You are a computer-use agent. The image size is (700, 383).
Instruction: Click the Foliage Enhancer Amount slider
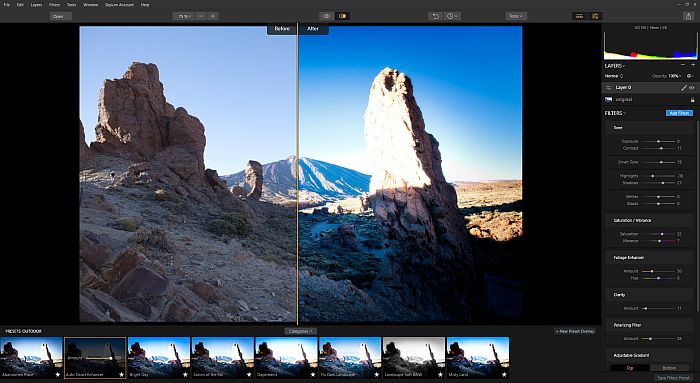point(658,271)
